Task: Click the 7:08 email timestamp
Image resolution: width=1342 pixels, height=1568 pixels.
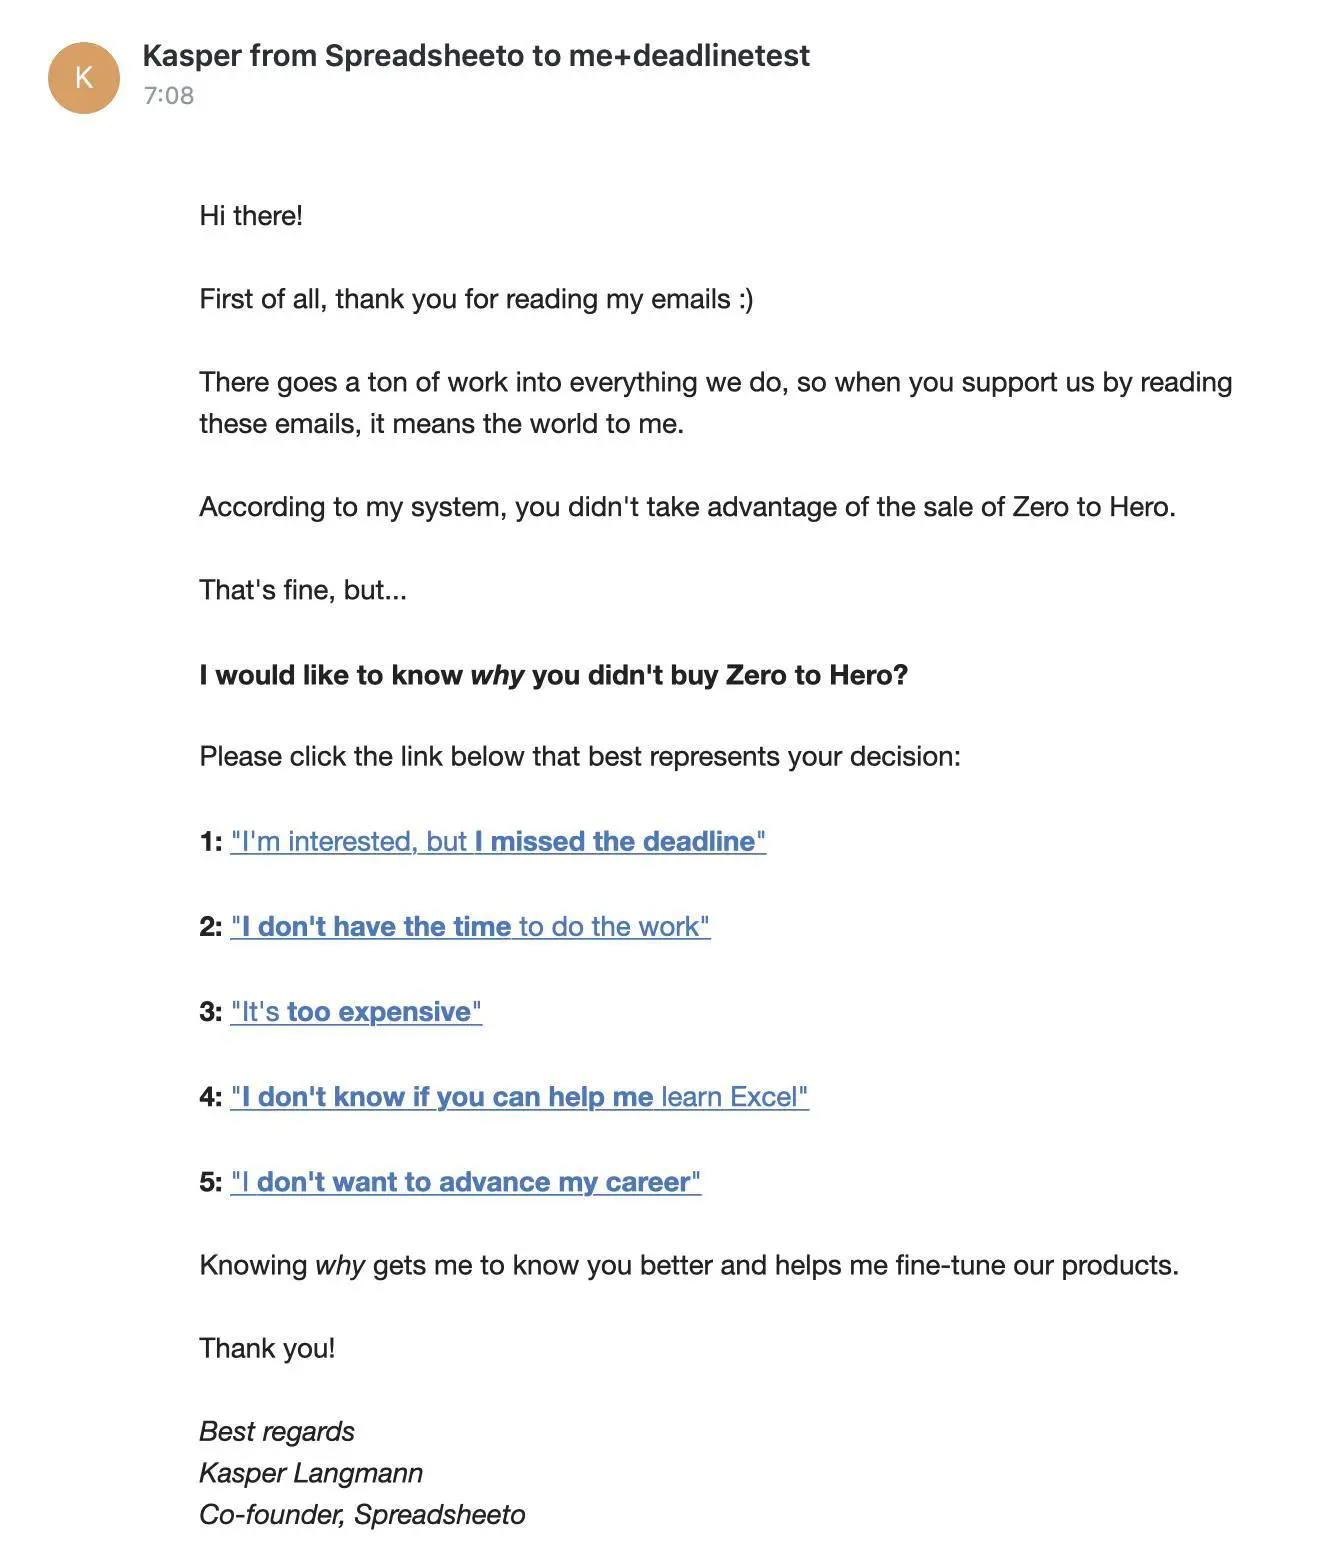Action: [x=168, y=96]
